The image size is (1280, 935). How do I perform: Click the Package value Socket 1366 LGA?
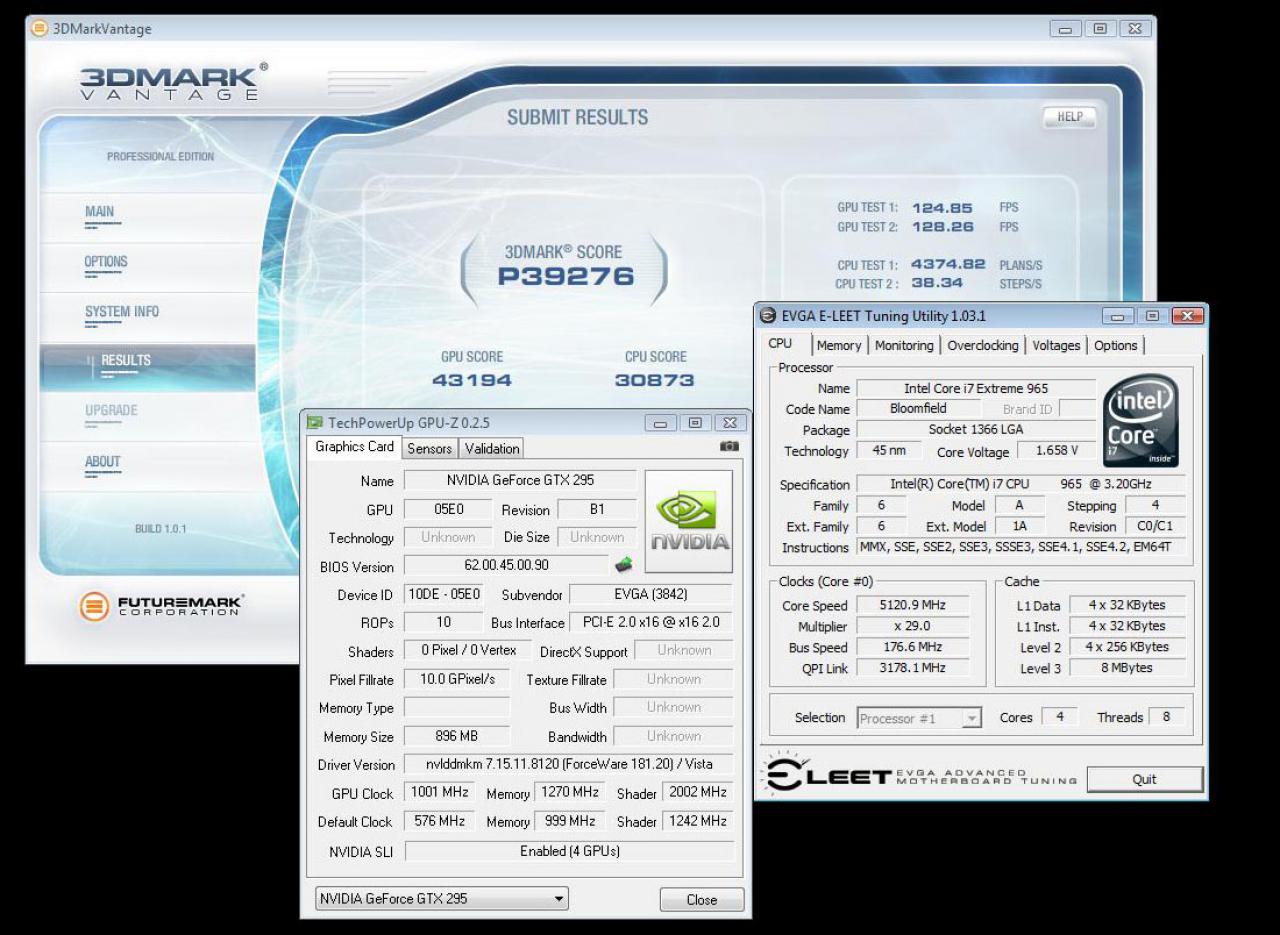(x=976, y=429)
